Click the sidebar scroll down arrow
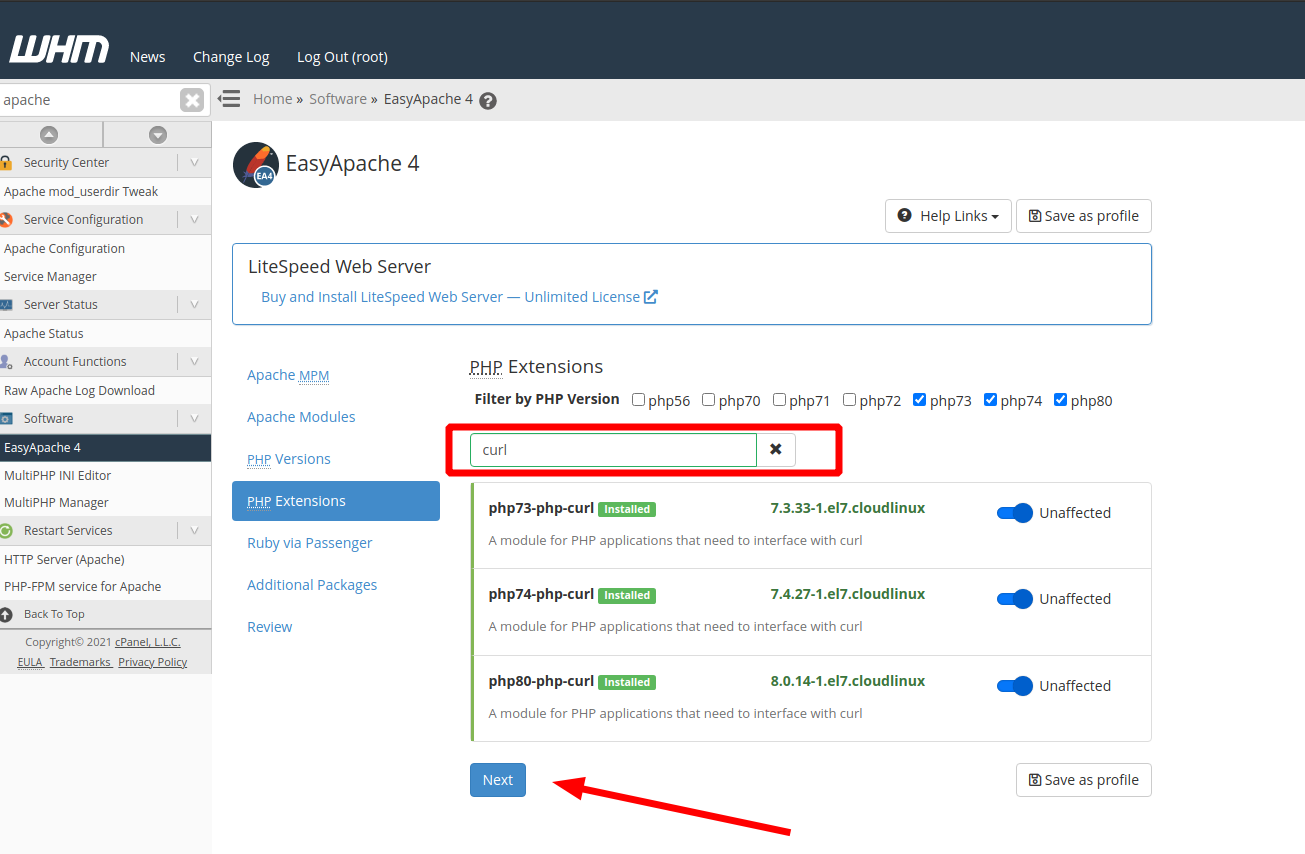The image size is (1305, 854). (x=157, y=135)
